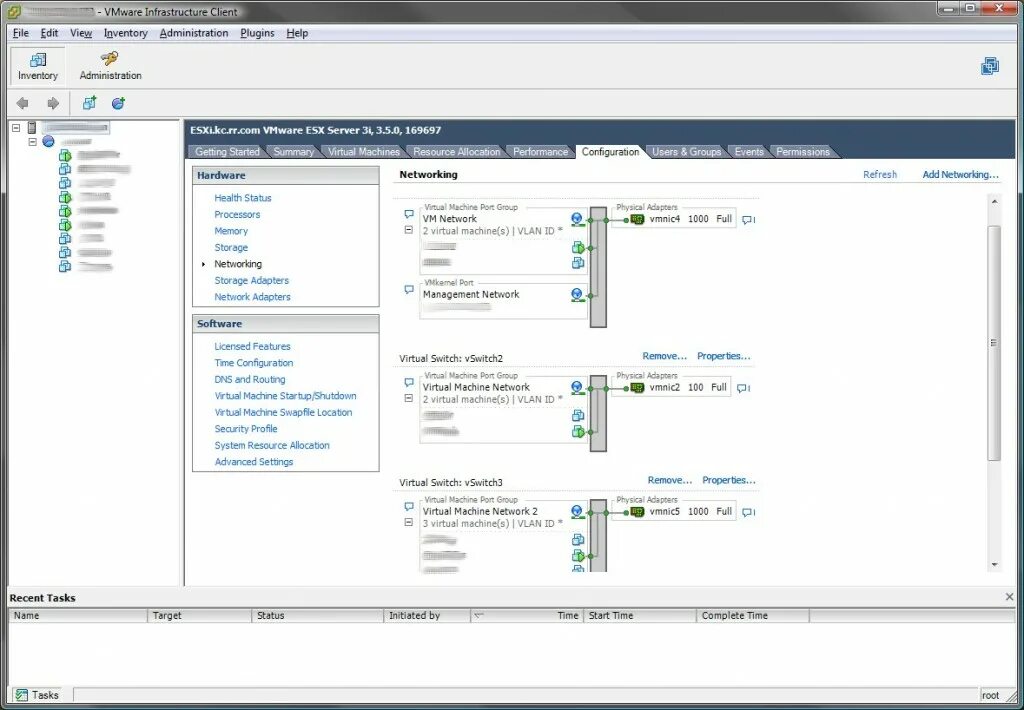The width and height of the screenshot is (1024, 710).
Task: Open the Edit menu
Action: point(50,33)
